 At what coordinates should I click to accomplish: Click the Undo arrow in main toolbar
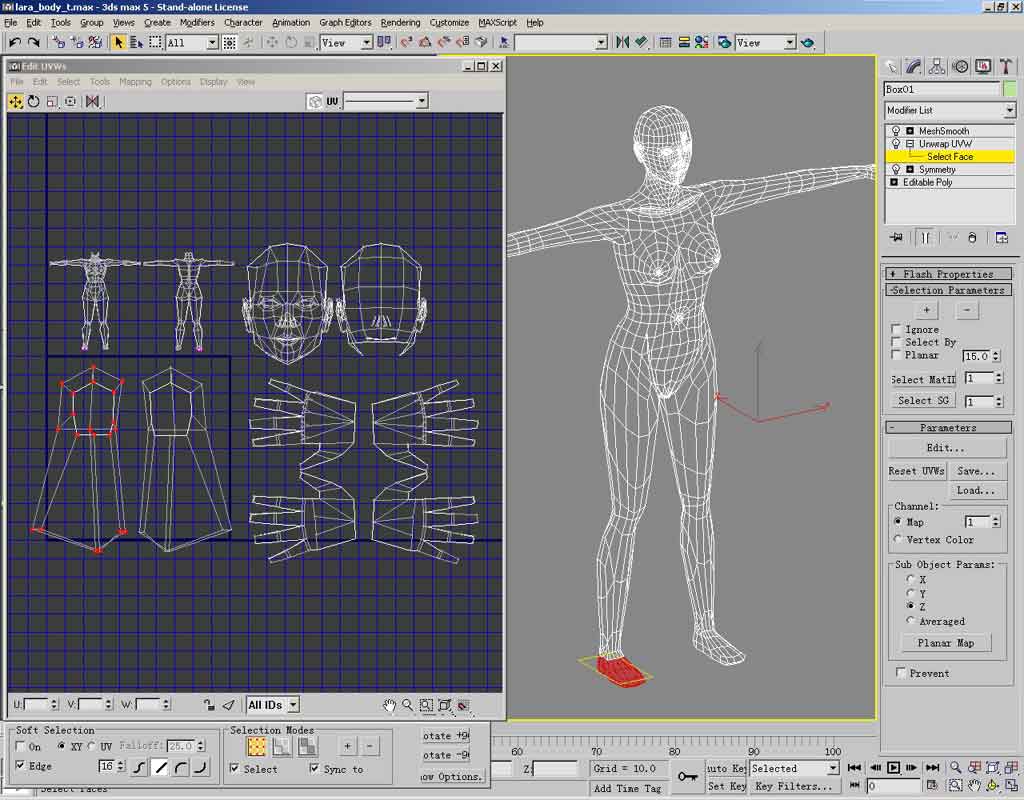pos(15,42)
